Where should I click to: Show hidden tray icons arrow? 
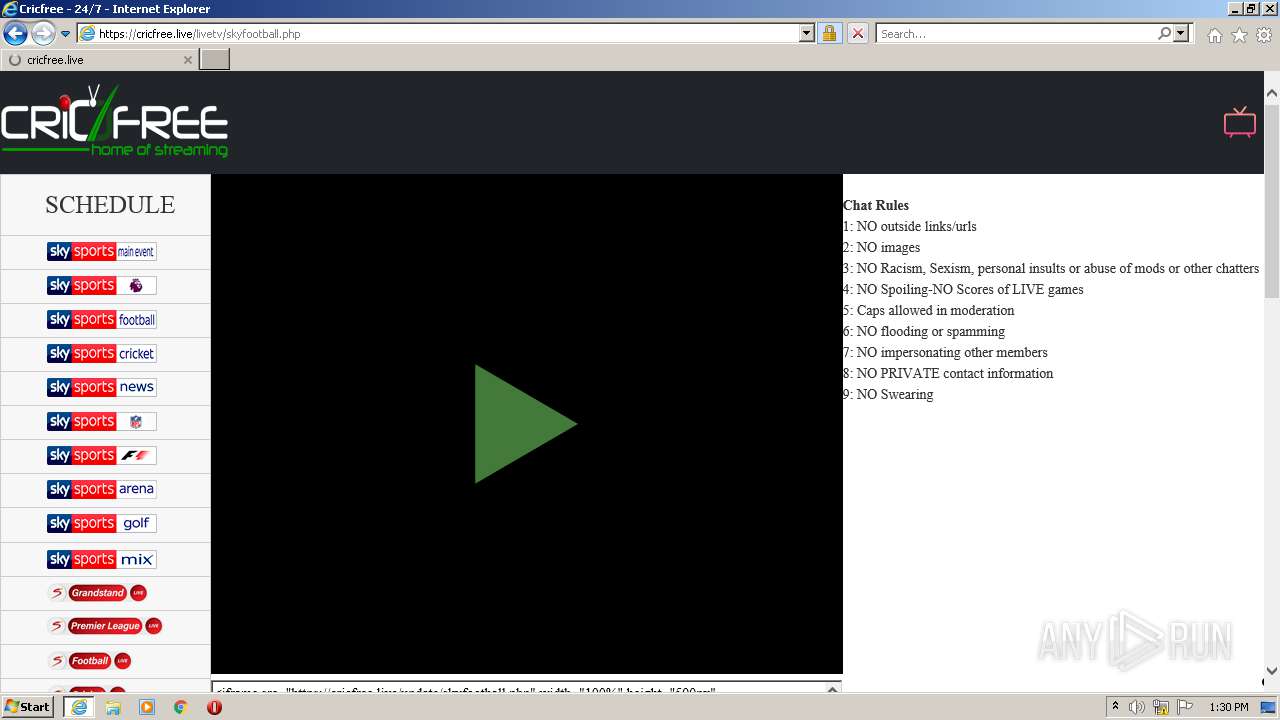click(x=1115, y=707)
